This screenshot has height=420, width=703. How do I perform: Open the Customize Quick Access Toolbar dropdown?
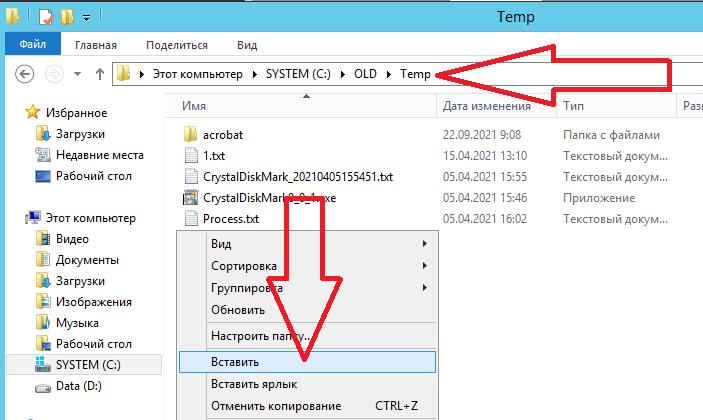(87, 17)
